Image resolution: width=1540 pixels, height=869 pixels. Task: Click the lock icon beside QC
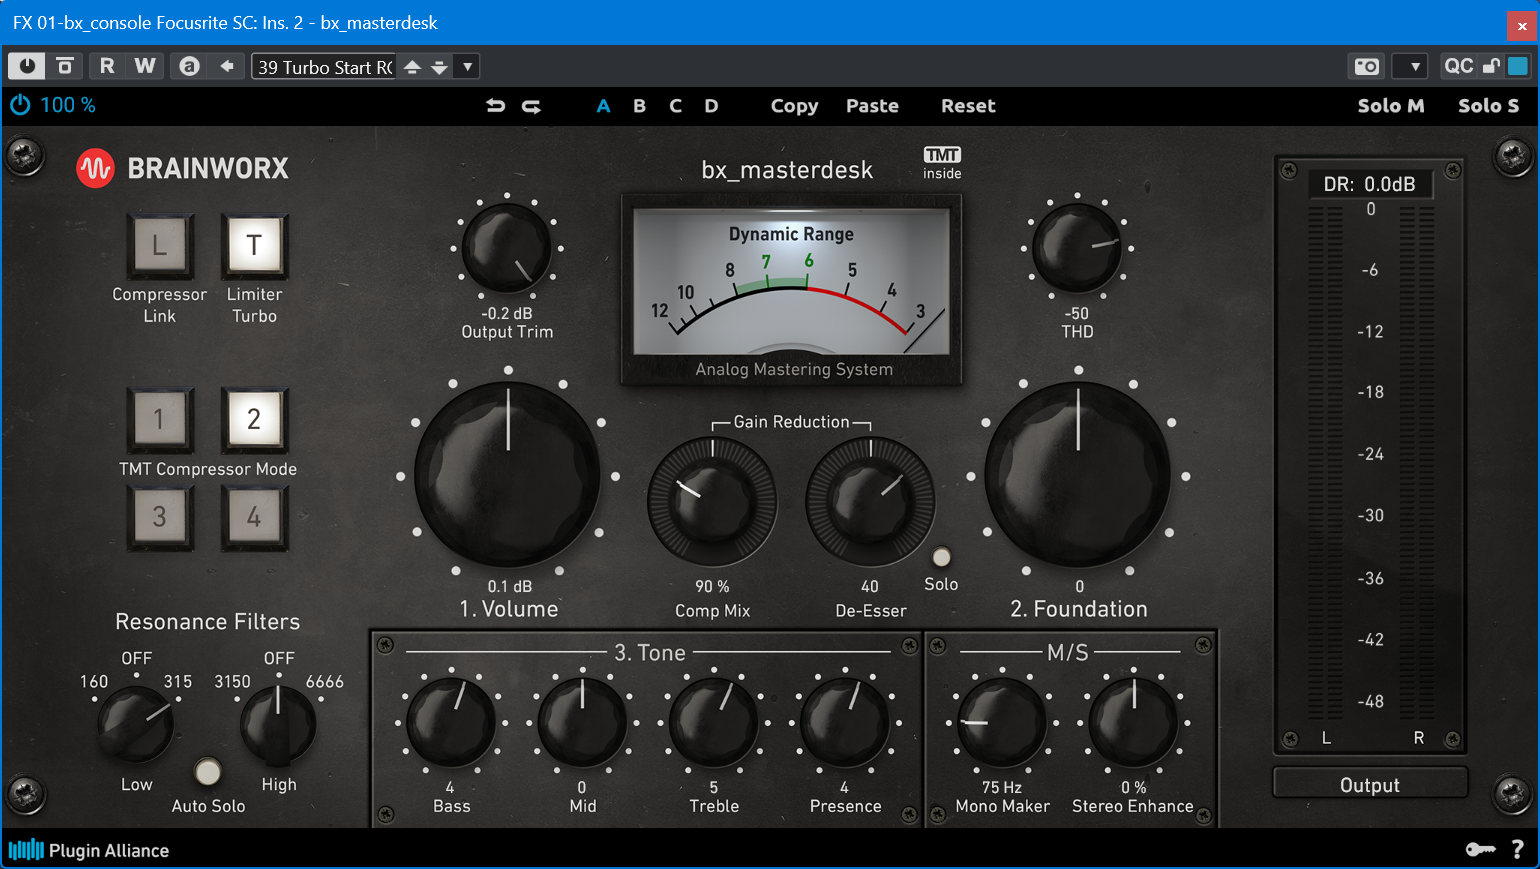click(x=1491, y=66)
